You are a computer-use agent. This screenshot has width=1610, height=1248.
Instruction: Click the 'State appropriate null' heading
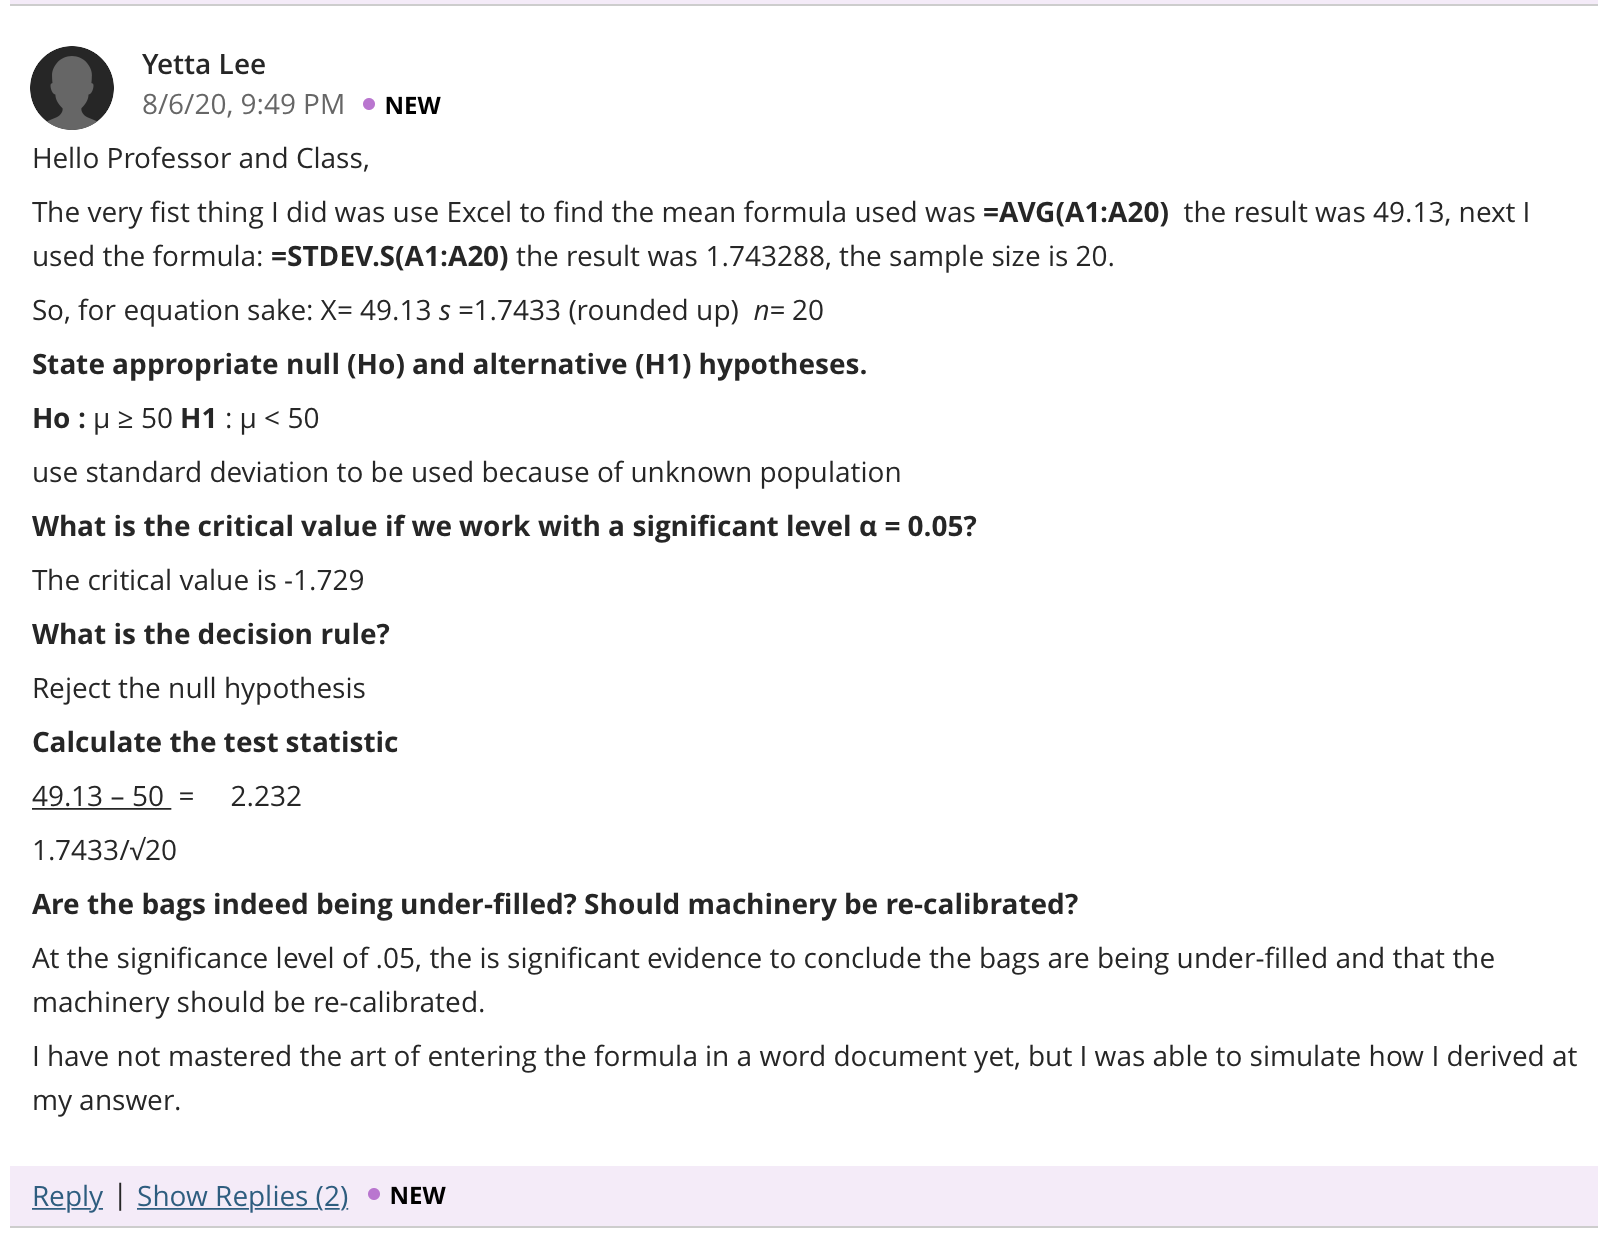(x=449, y=365)
